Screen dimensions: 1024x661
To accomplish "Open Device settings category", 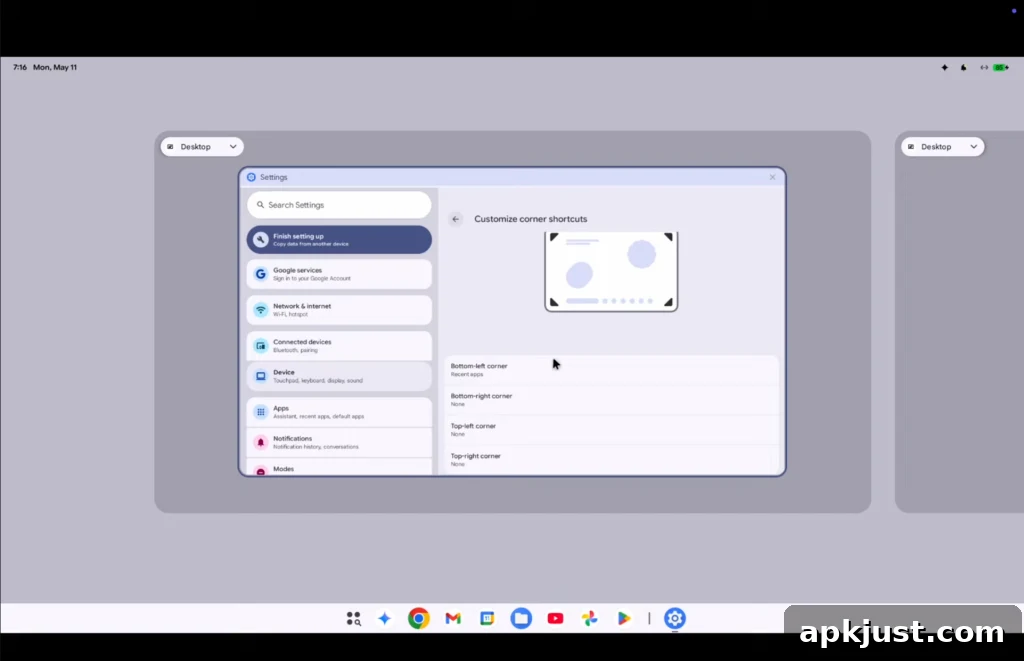I will 339,376.
